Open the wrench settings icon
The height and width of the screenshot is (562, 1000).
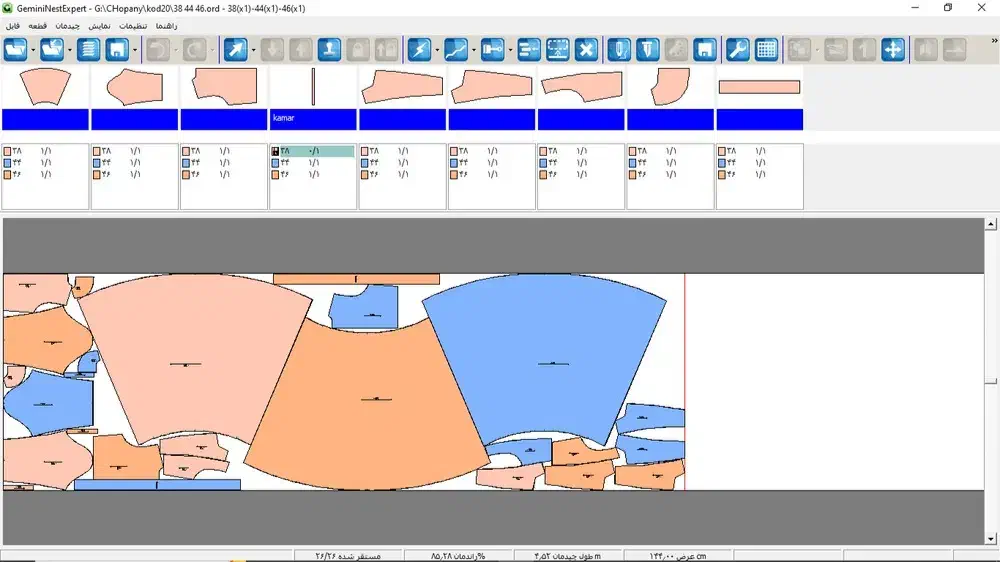click(x=737, y=49)
